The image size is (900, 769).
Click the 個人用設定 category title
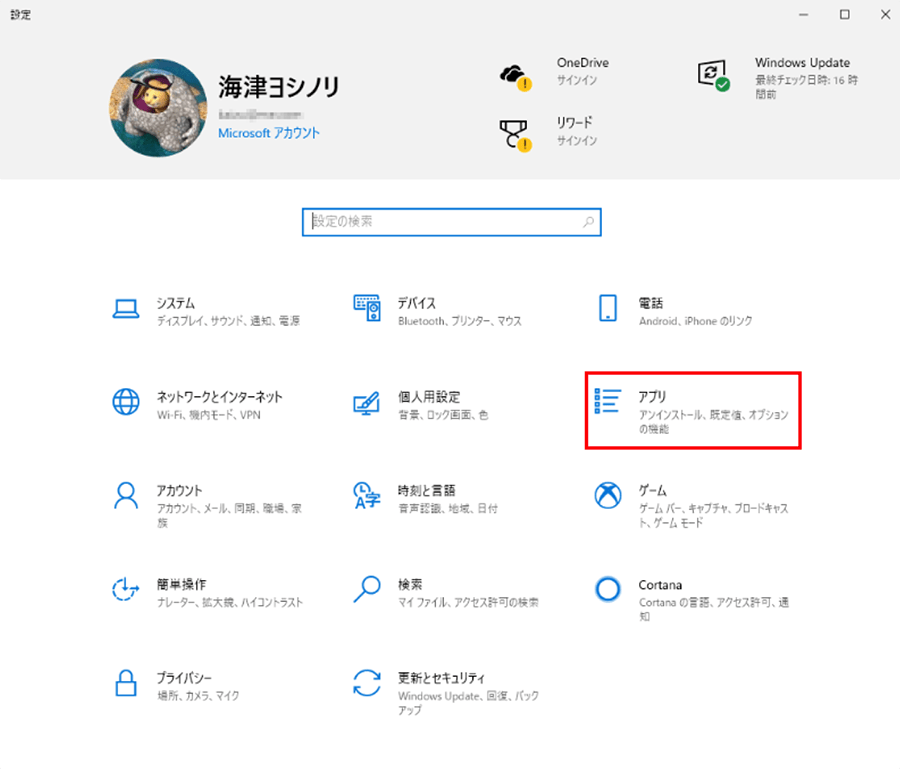[x=429, y=397]
